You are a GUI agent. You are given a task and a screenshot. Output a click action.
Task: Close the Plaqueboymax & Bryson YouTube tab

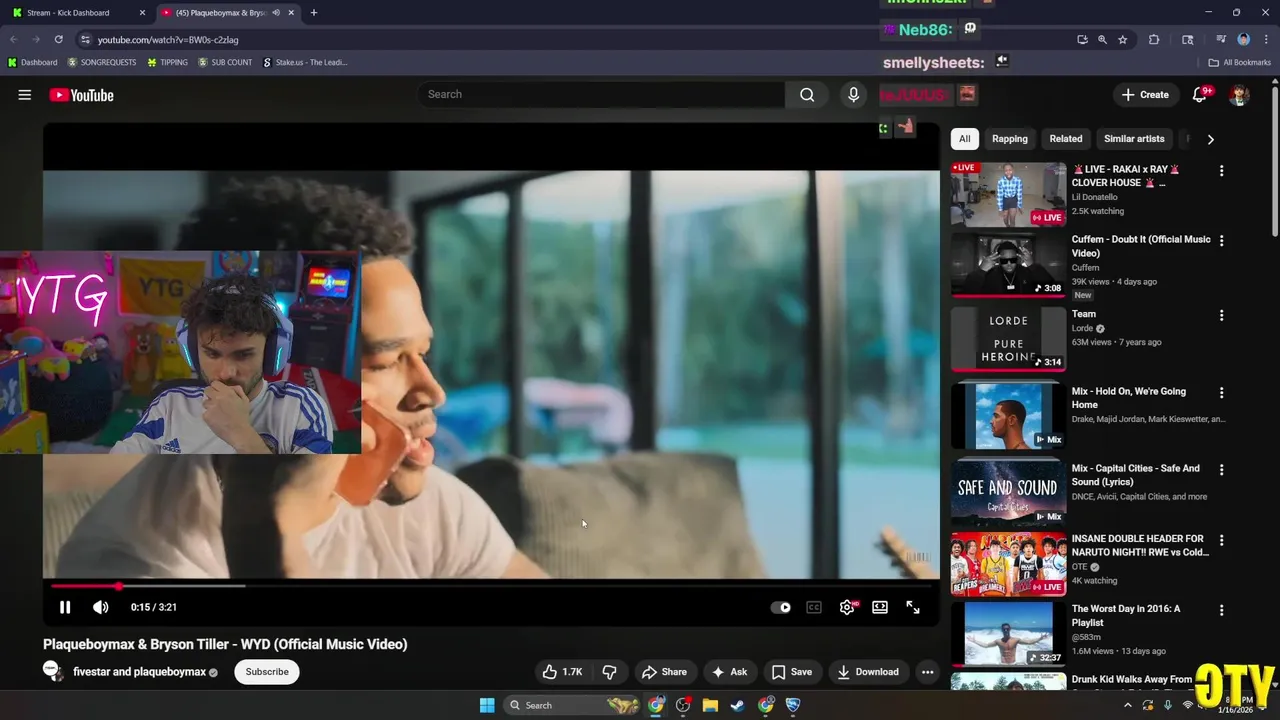pyautogui.click(x=291, y=13)
